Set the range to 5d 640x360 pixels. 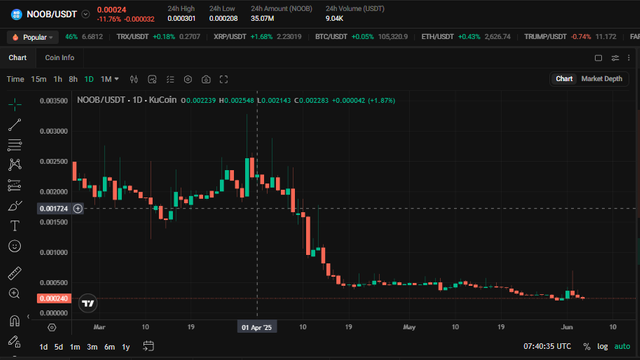[x=59, y=347]
